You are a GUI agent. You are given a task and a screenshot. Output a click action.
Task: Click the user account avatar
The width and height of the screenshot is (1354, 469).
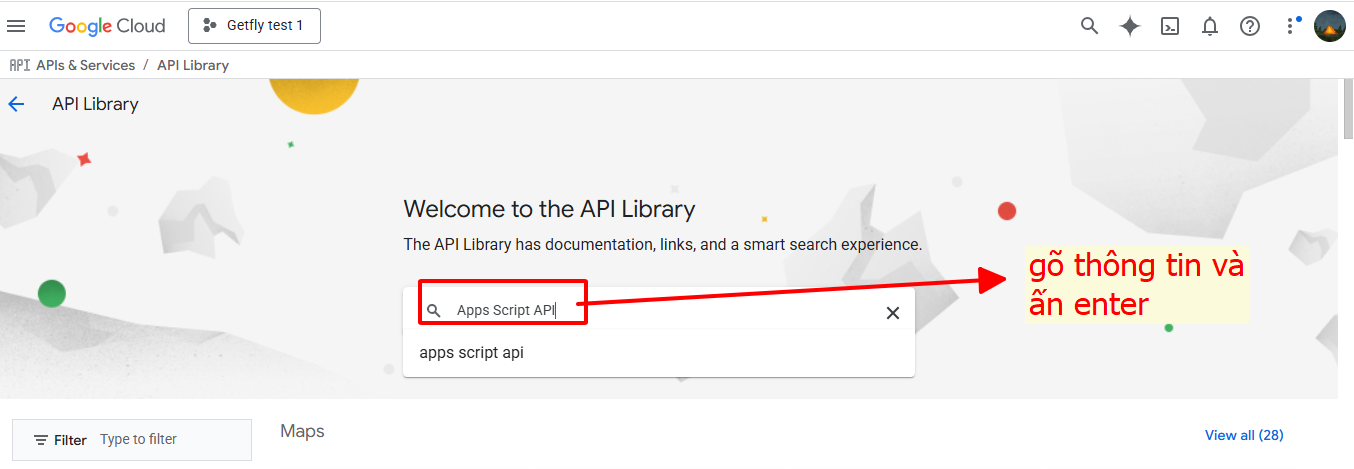[x=1330, y=26]
